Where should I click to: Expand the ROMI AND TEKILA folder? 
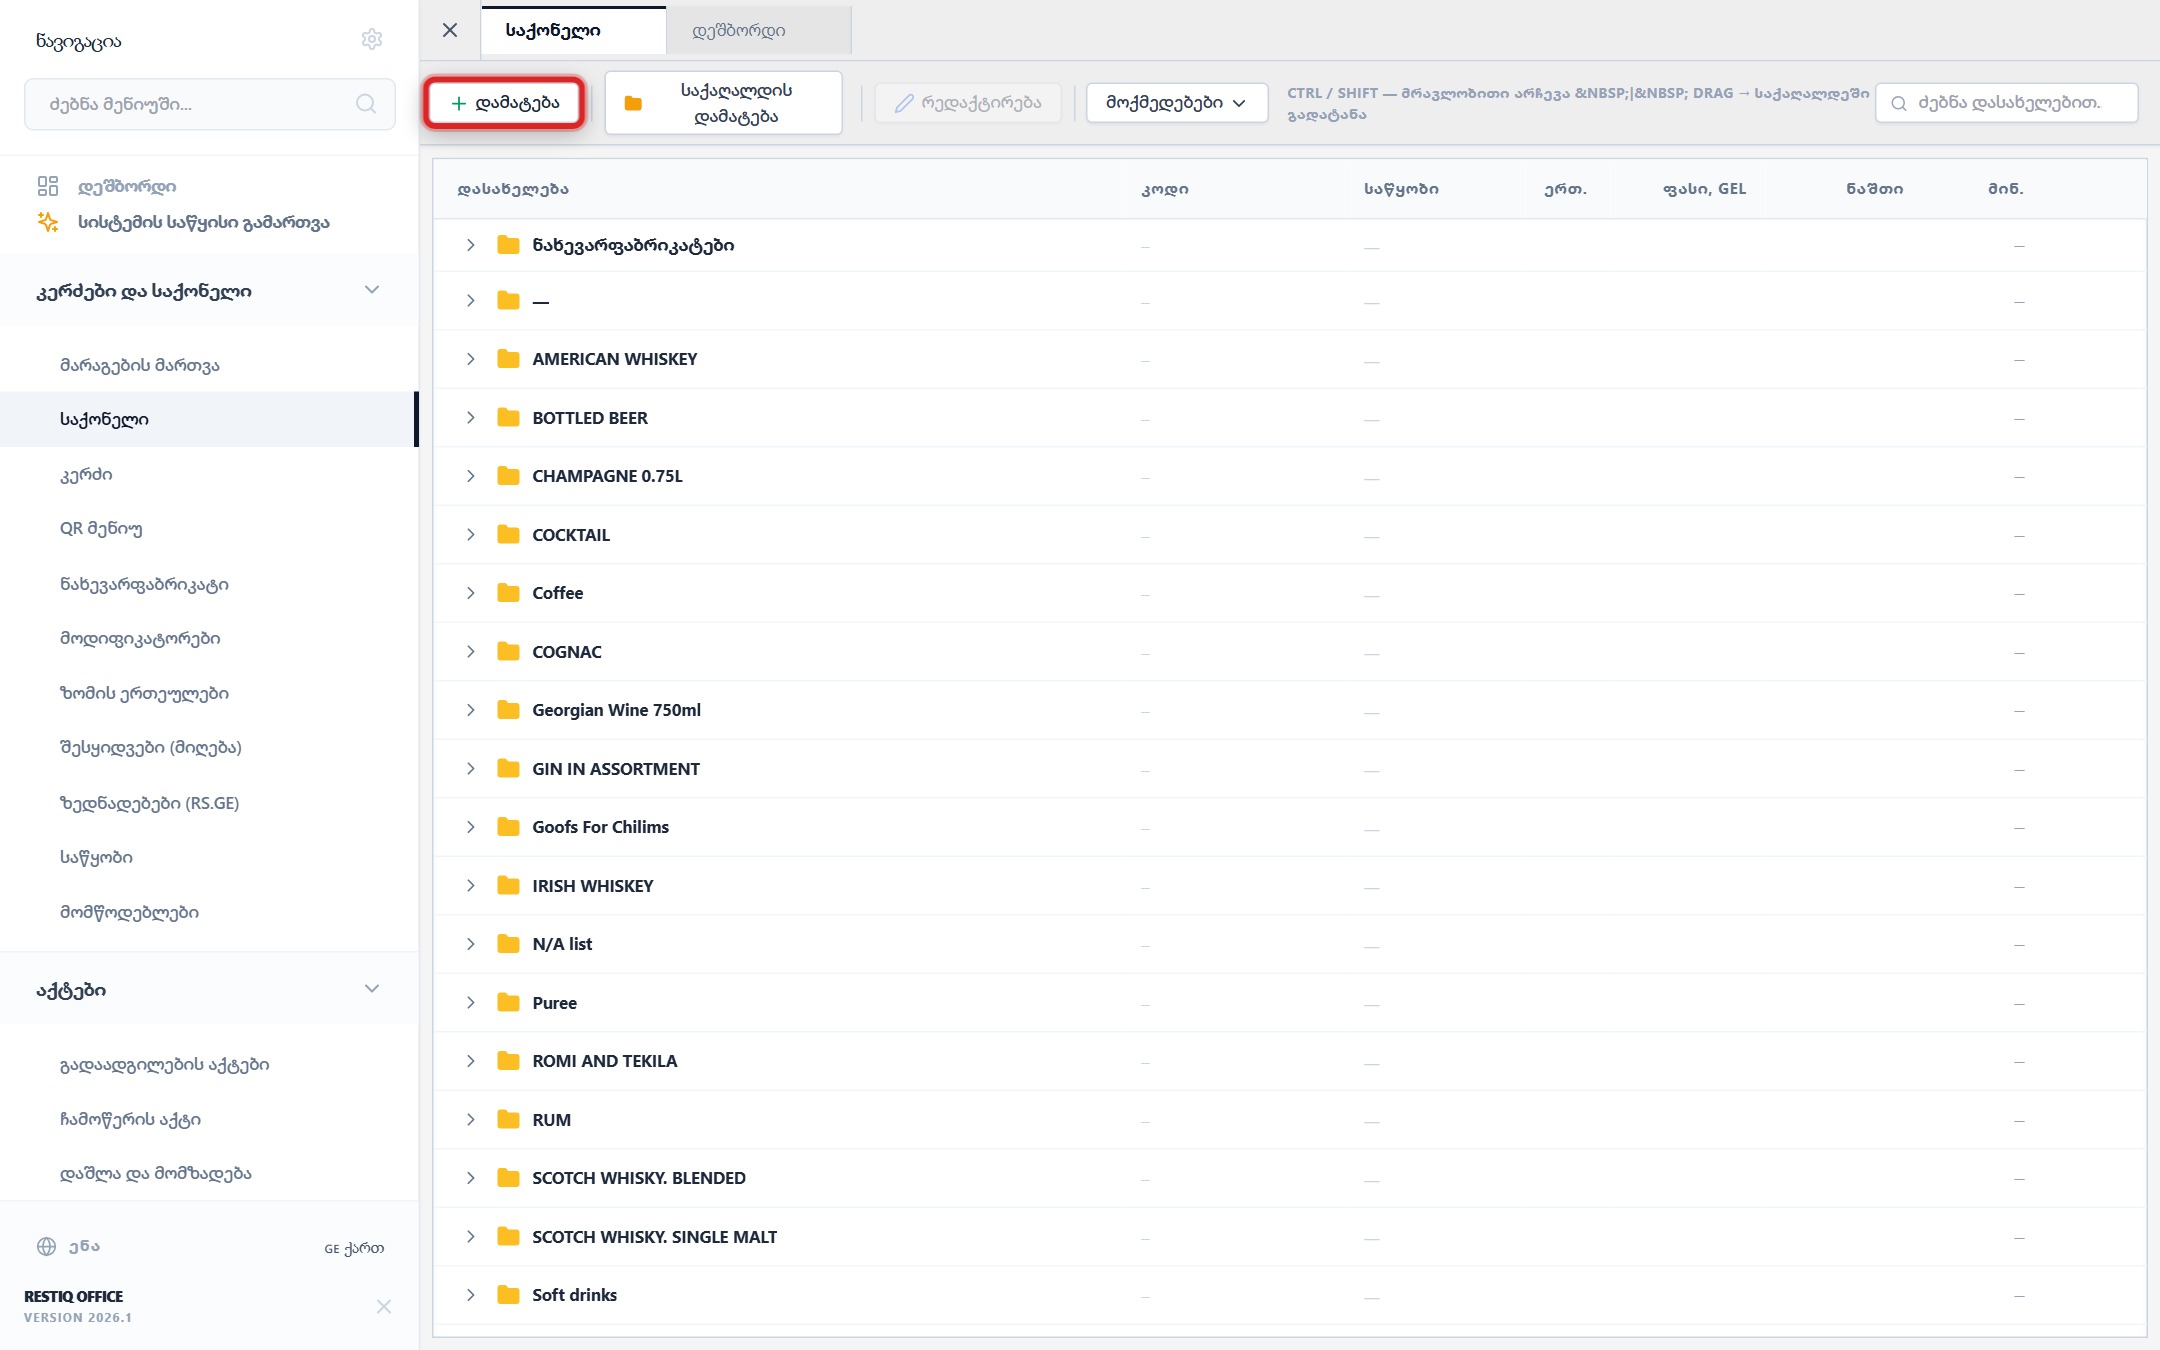pos(470,1061)
